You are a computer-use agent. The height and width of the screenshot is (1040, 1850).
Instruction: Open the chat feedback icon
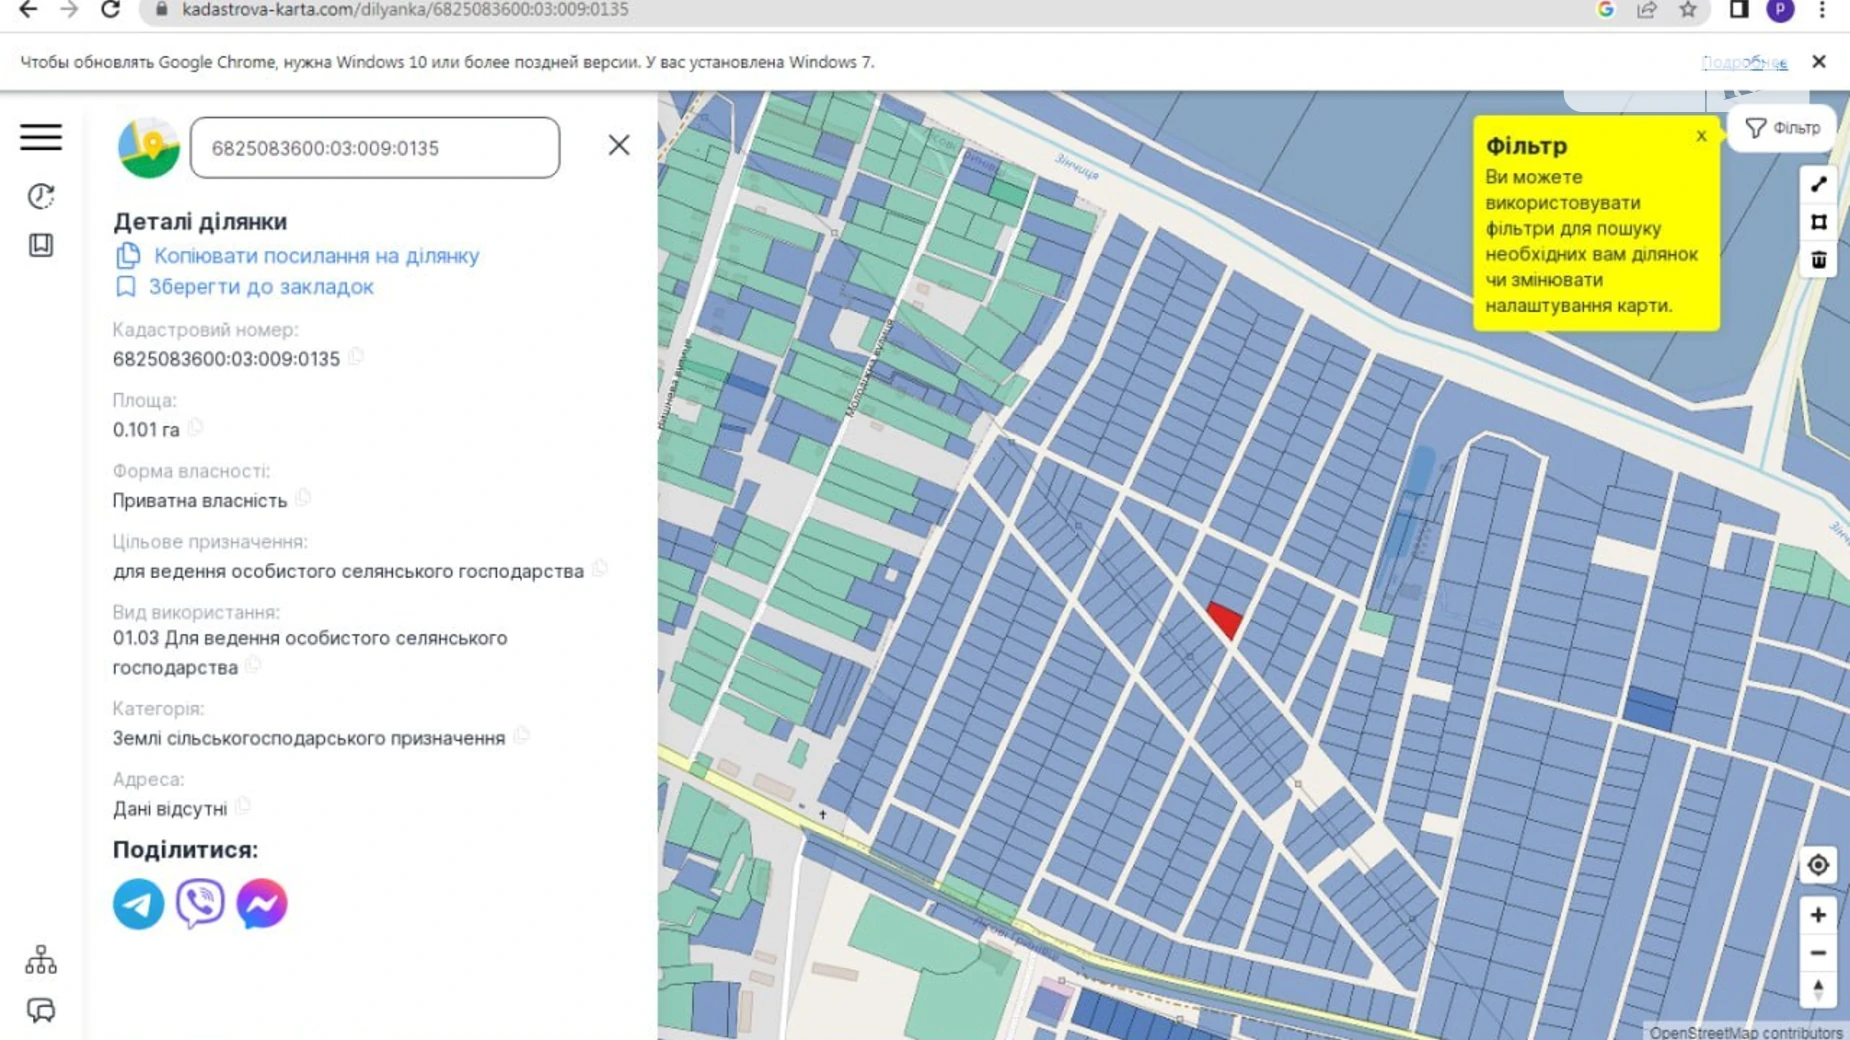41,1010
